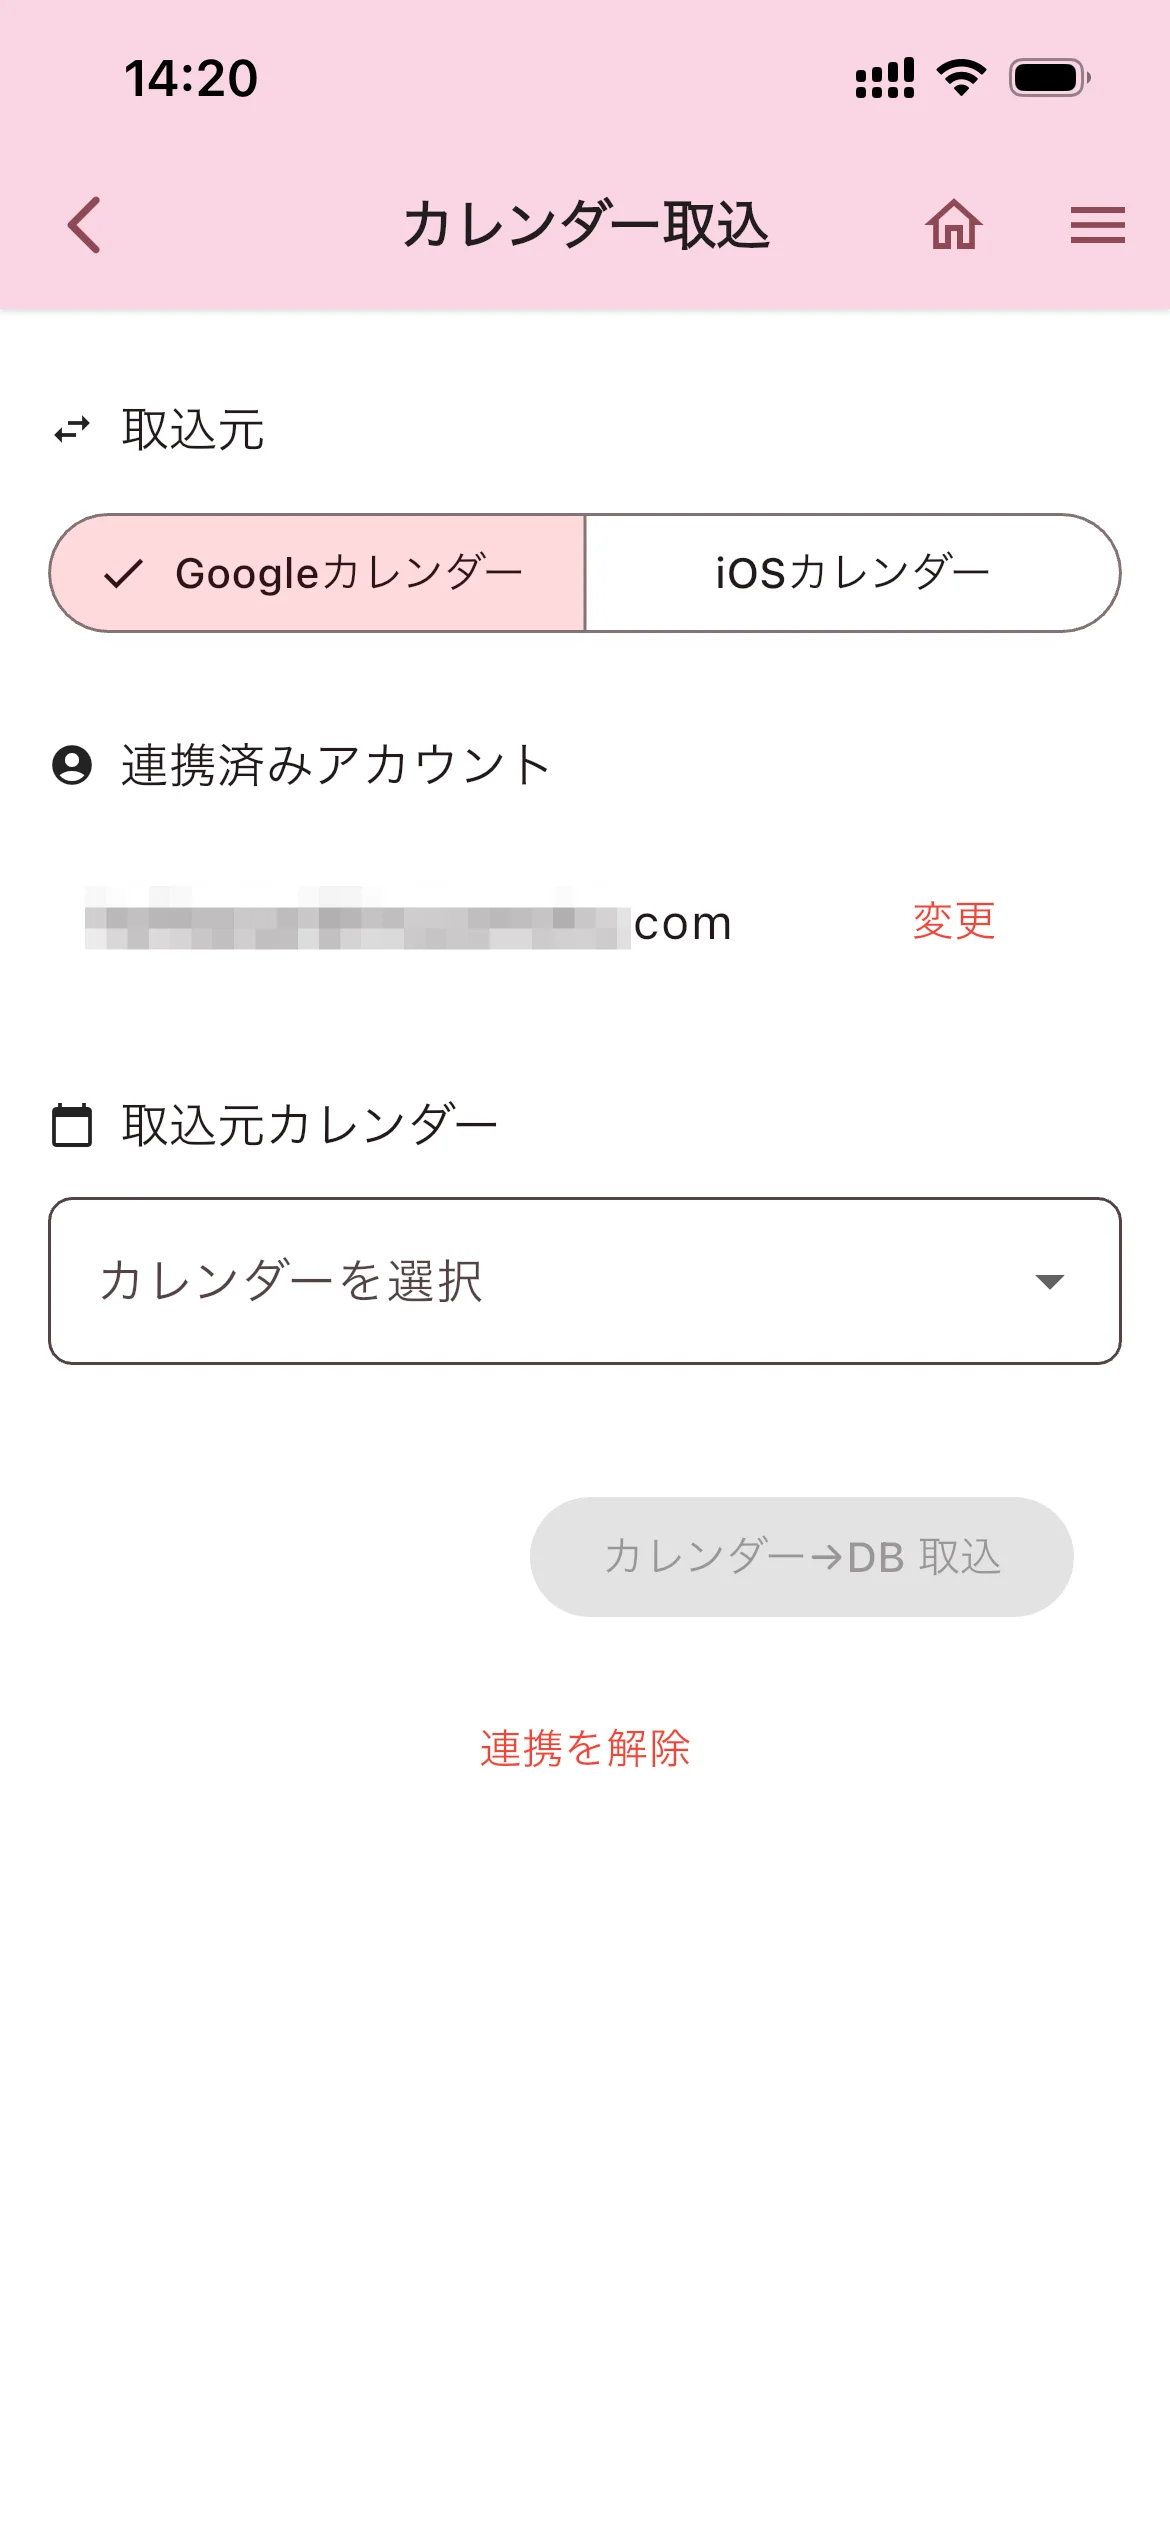The width and height of the screenshot is (1170, 2532).
Task: Go to home via house icon
Action: [x=953, y=225]
